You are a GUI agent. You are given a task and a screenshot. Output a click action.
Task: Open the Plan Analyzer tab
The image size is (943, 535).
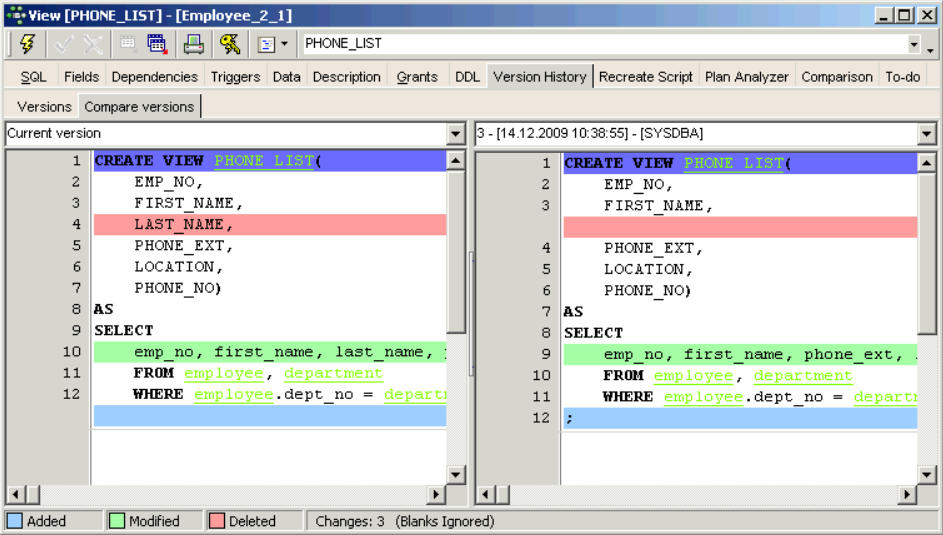pos(746,77)
